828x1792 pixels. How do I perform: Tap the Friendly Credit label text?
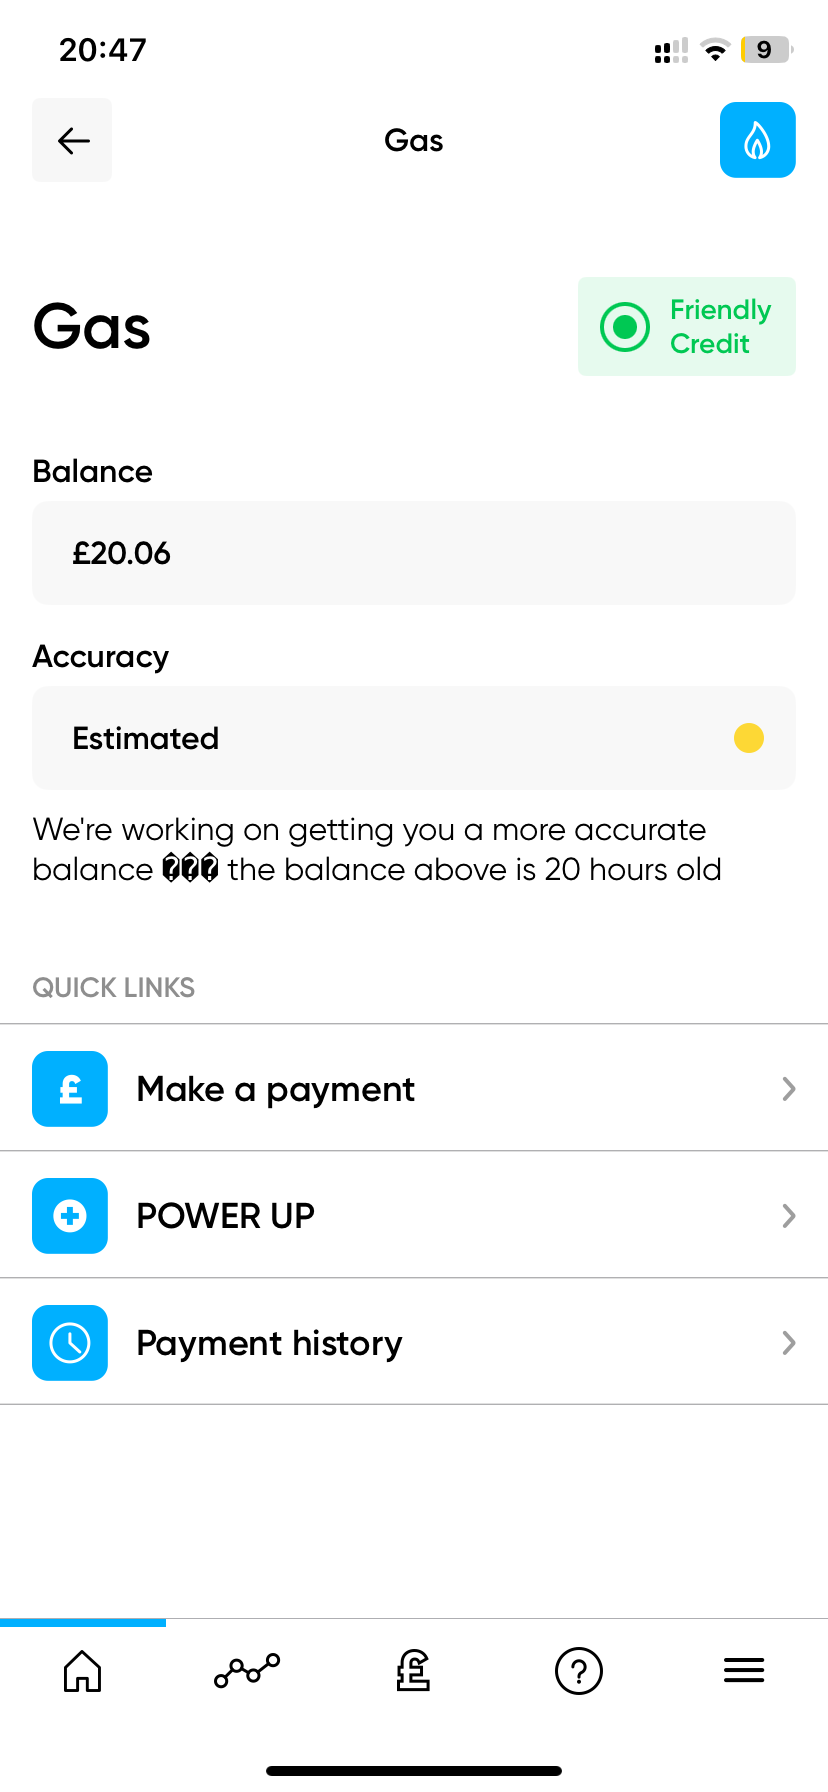coord(719,327)
